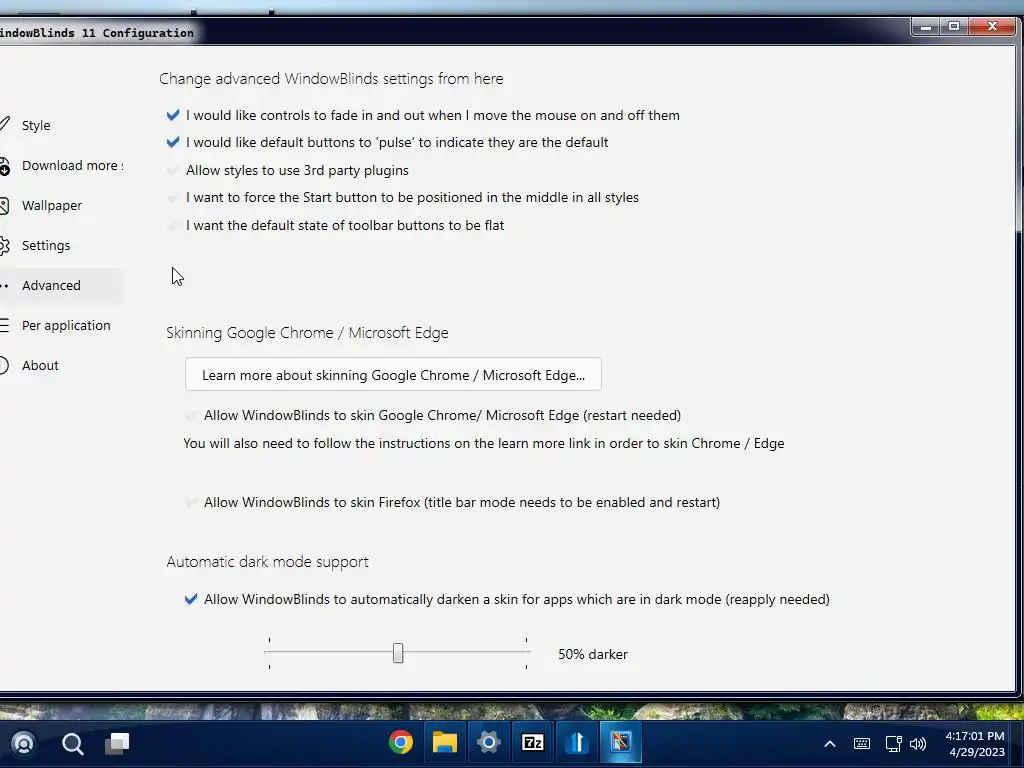Enable Allow styles to use 3rd party plugins

173,170
